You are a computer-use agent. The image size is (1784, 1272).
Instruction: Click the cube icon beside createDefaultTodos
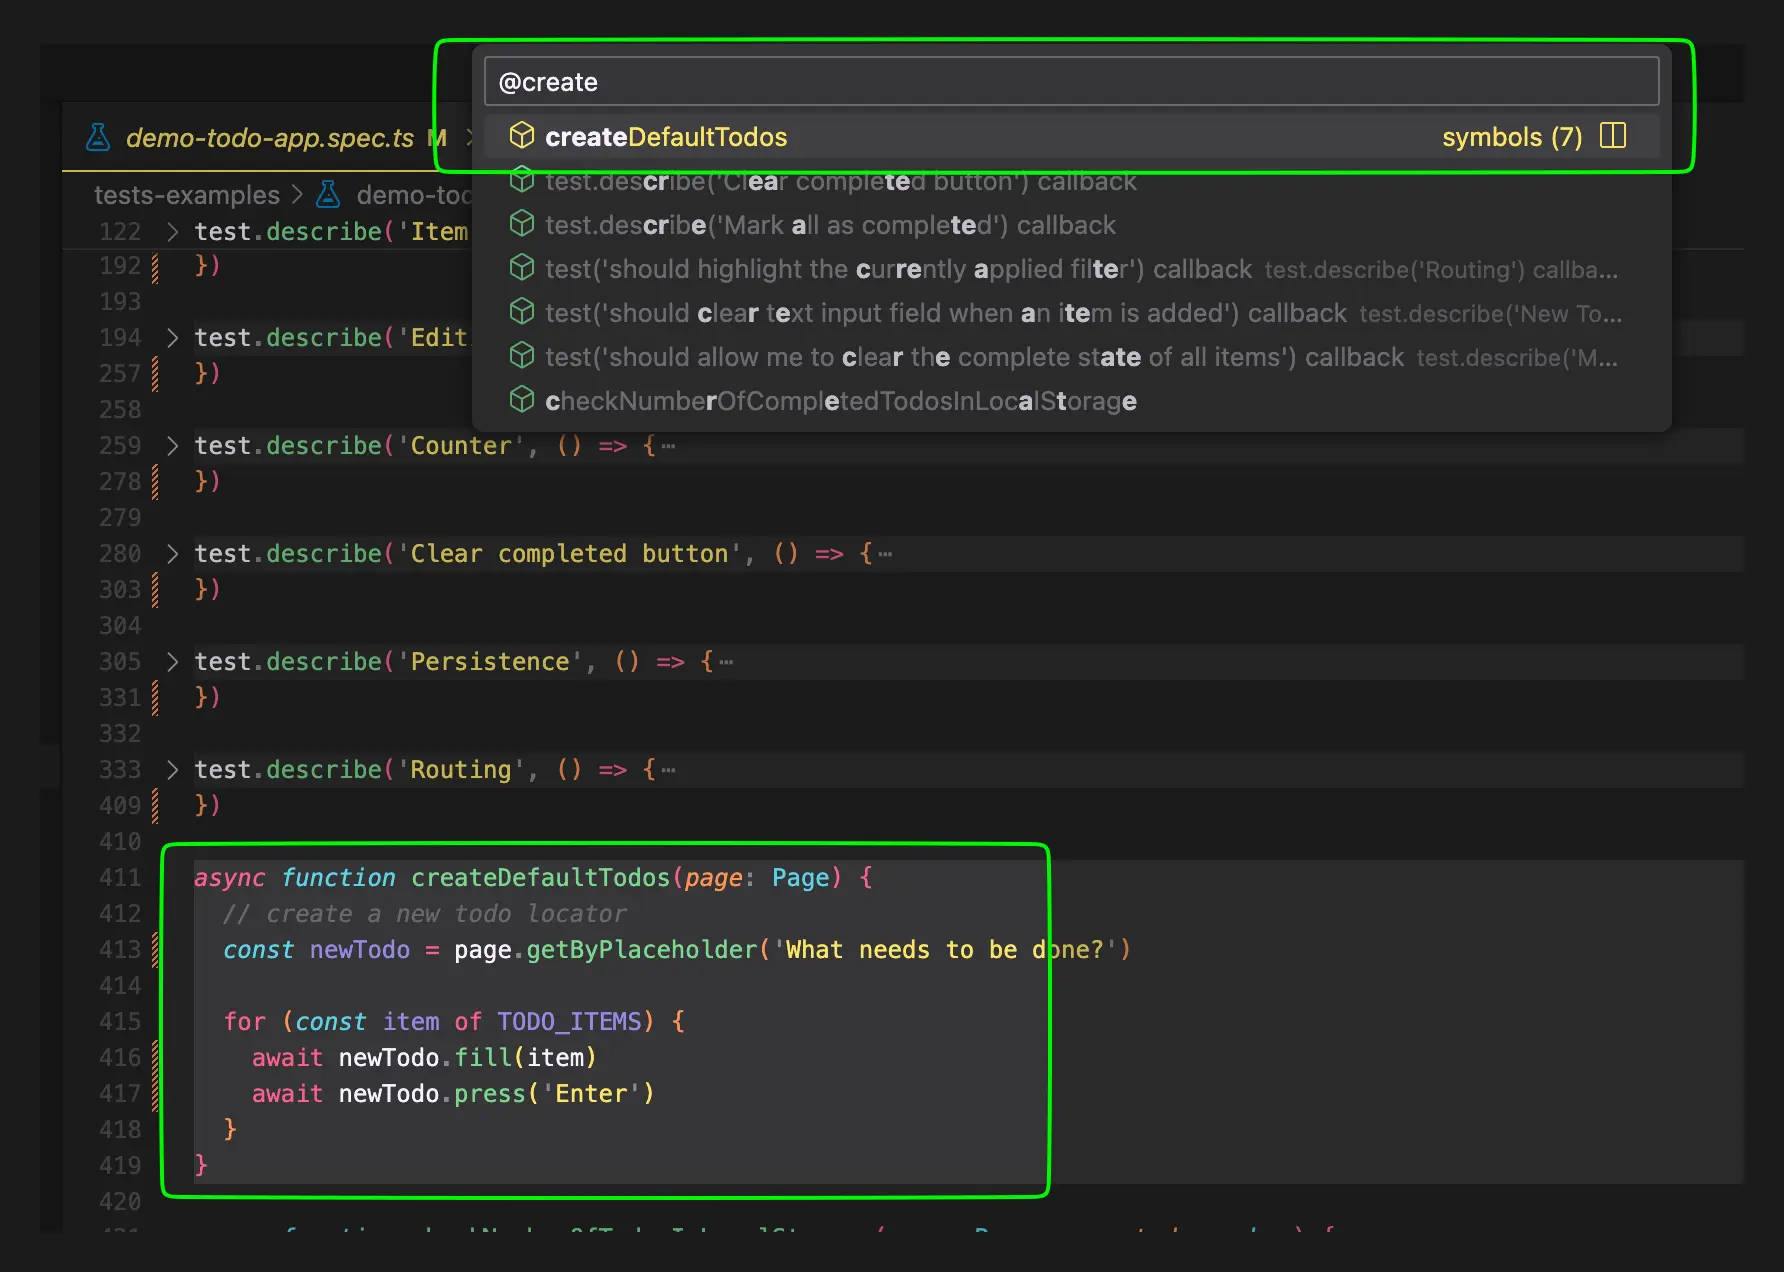(x=522, y=136)
